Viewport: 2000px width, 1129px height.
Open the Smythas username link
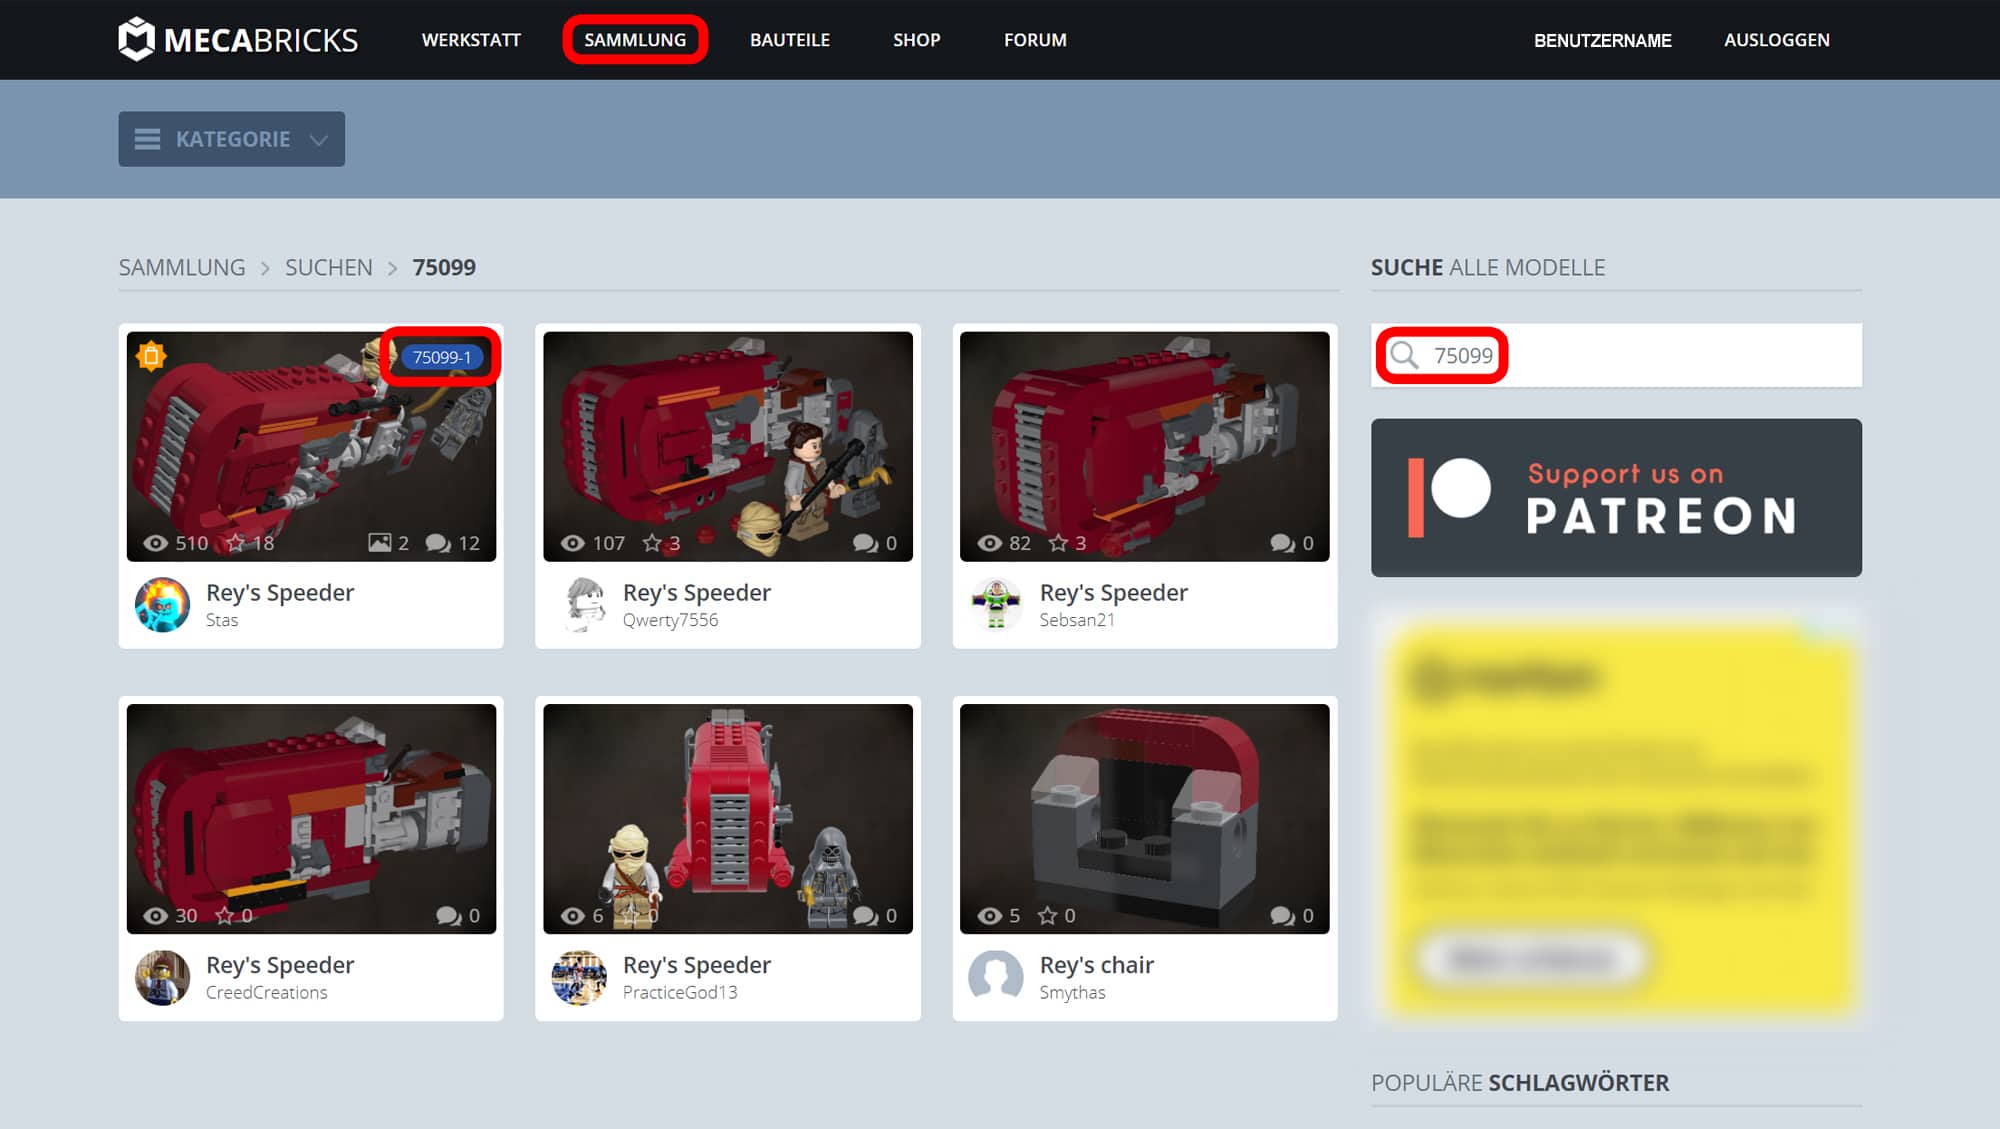[x=1072, y=993]
